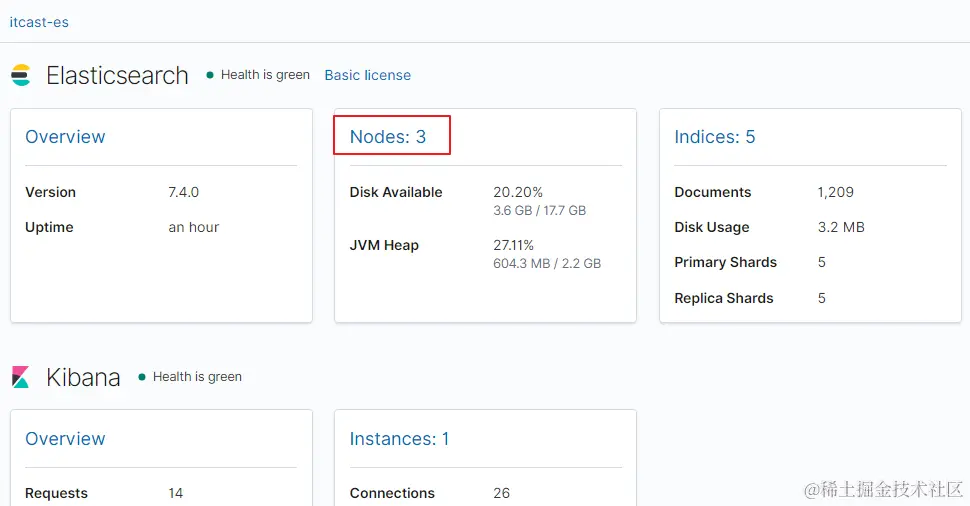Open the Instances: 1 link
The height and width of the screenshot is (506, 970).
tap(399, 439)
